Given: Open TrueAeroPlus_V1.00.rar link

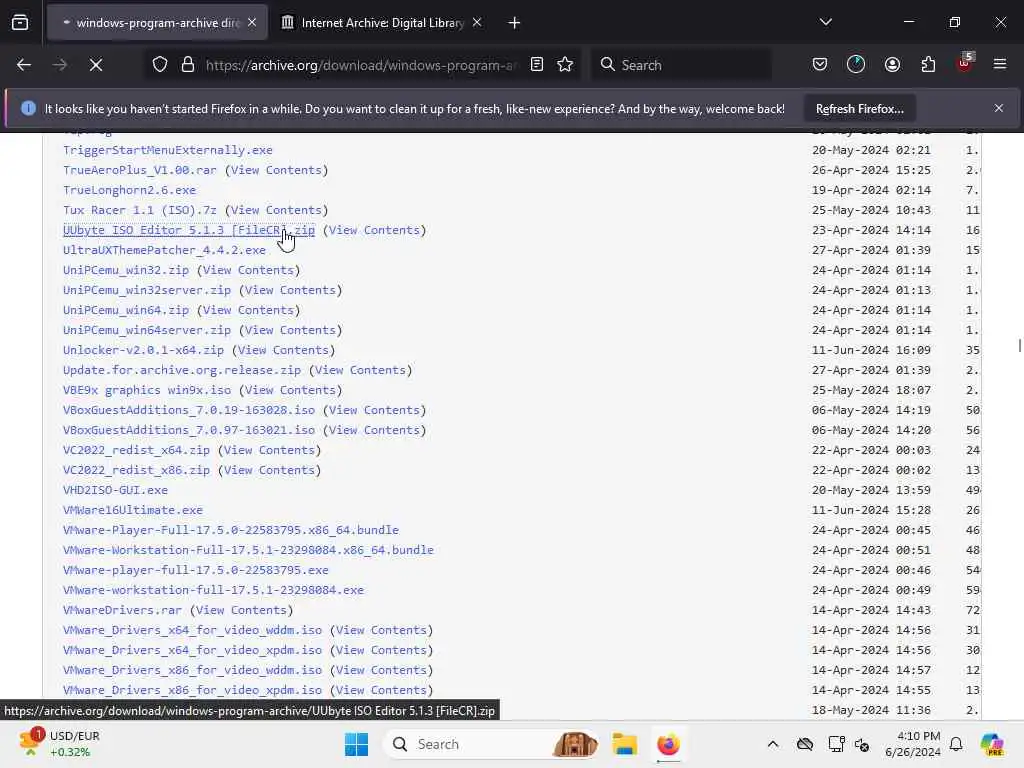Looking at the screenshot, I should [x=140, y=170].
